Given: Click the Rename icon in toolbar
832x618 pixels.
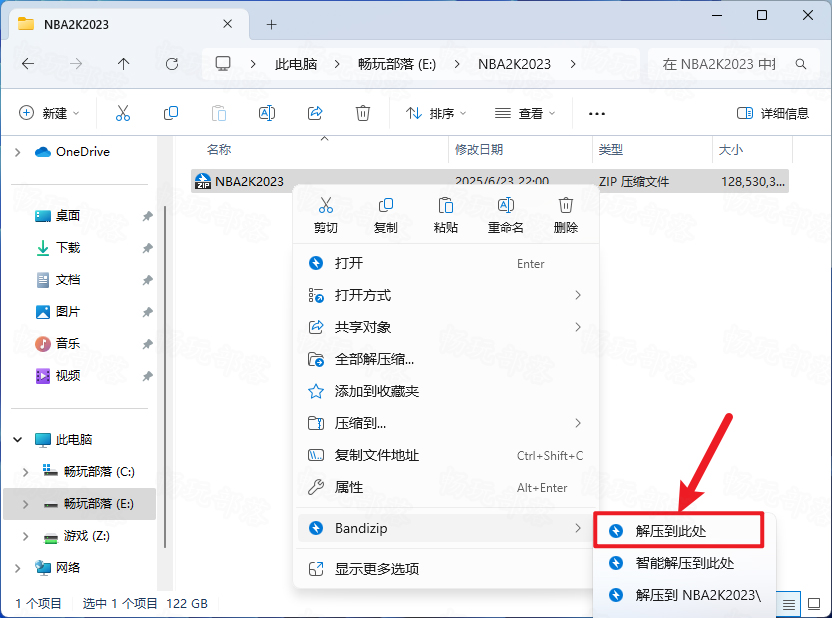Looking at the screenshot, I should [267, 113].
